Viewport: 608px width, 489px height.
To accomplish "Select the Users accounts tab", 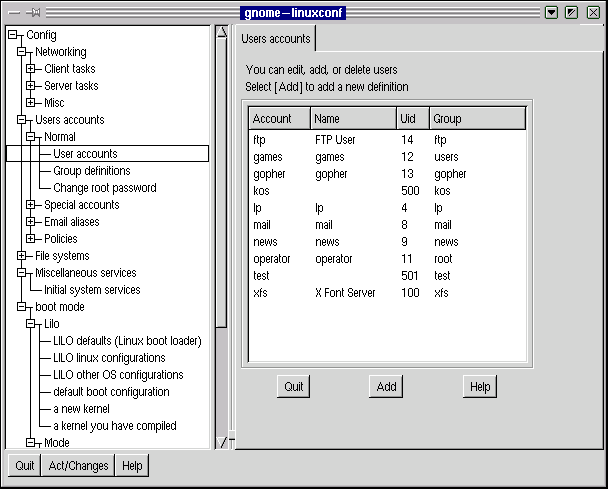I will [x=275, y=39].
